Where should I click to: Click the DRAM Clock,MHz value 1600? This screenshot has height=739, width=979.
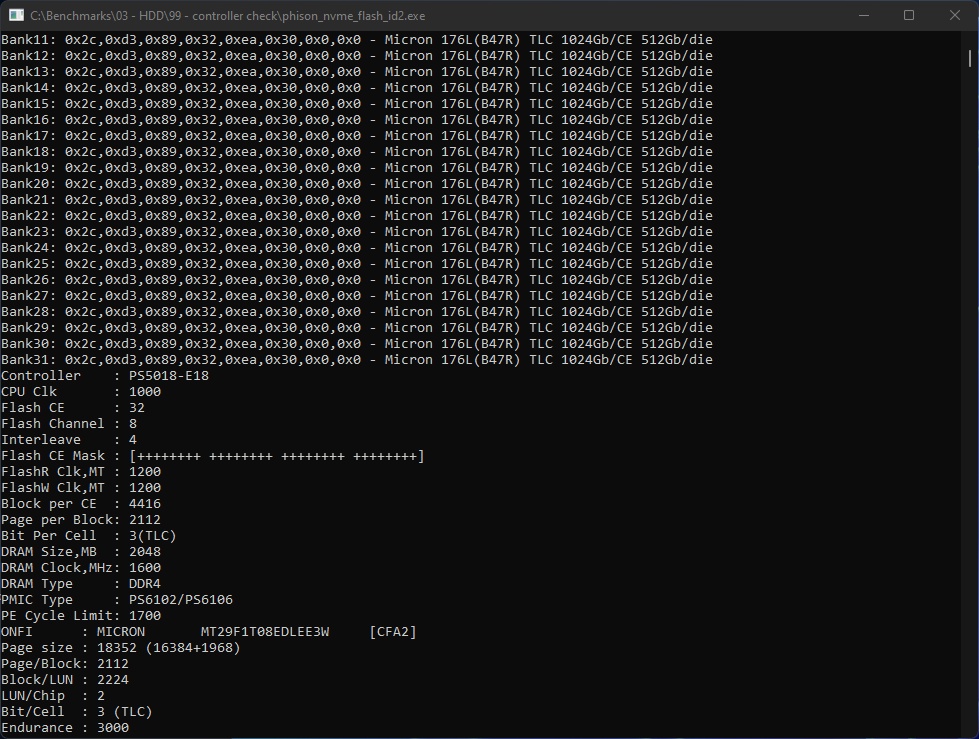click(145, 569)
